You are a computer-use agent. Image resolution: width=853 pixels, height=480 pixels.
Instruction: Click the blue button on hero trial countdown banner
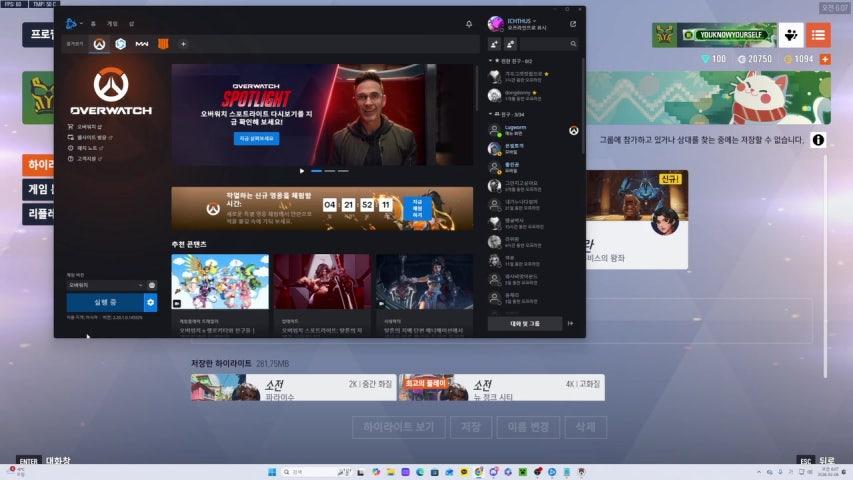pyautogui.click(x=418, y=208)
